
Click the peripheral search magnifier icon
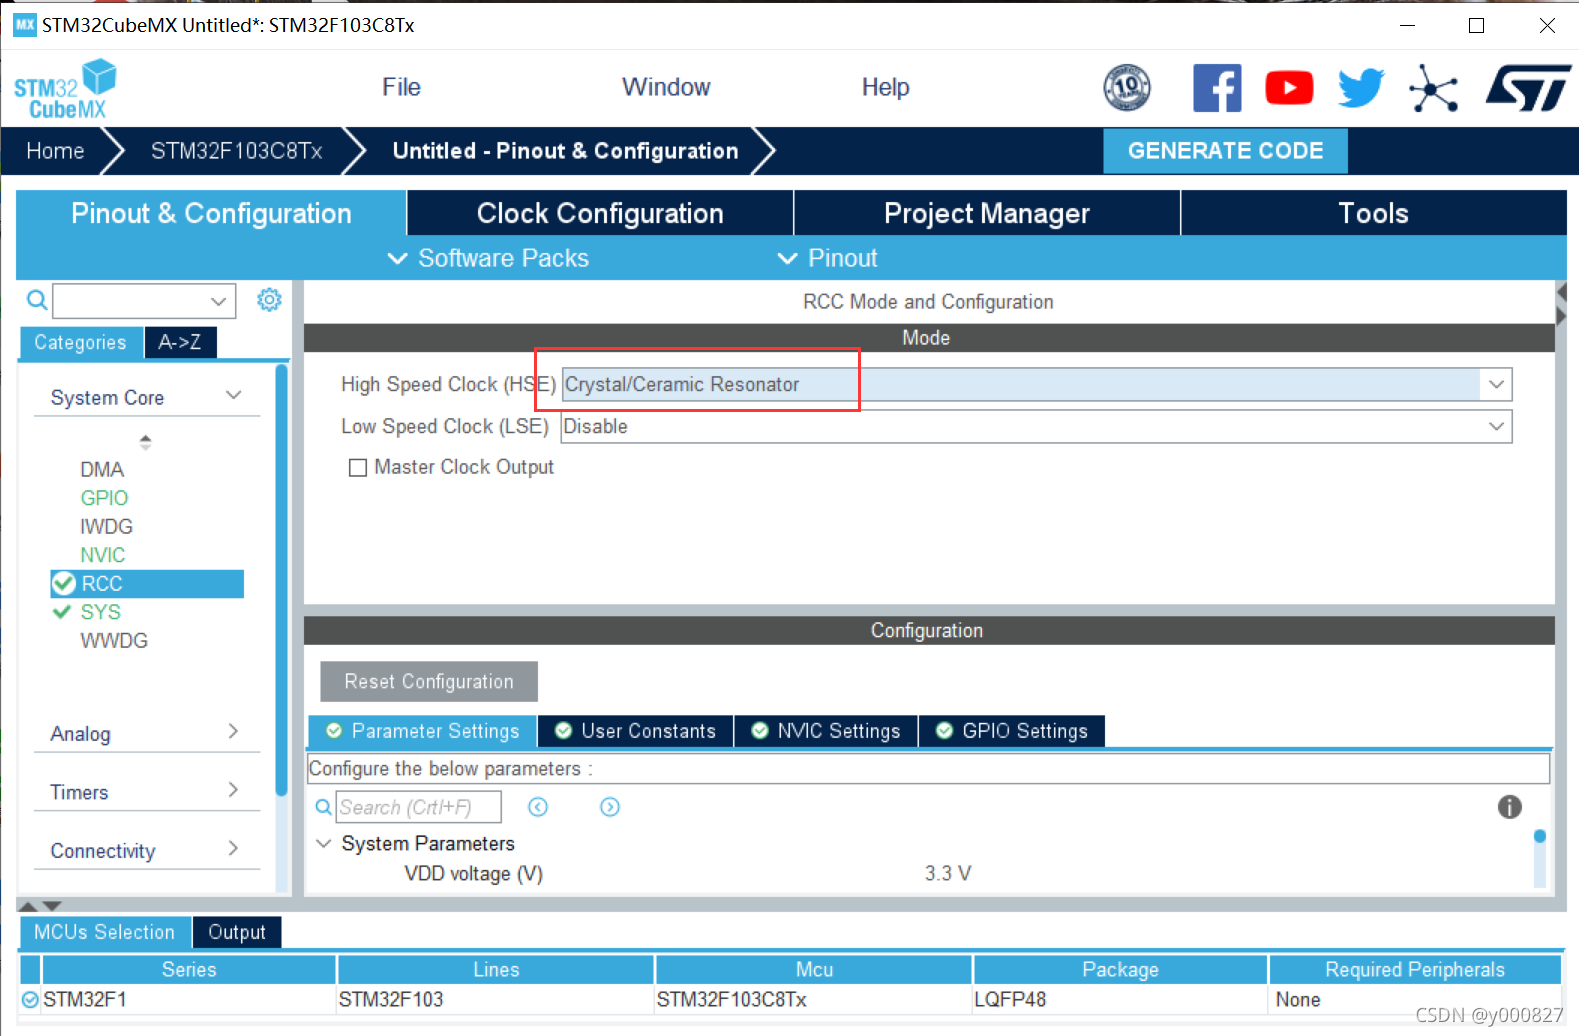[36, 300]
